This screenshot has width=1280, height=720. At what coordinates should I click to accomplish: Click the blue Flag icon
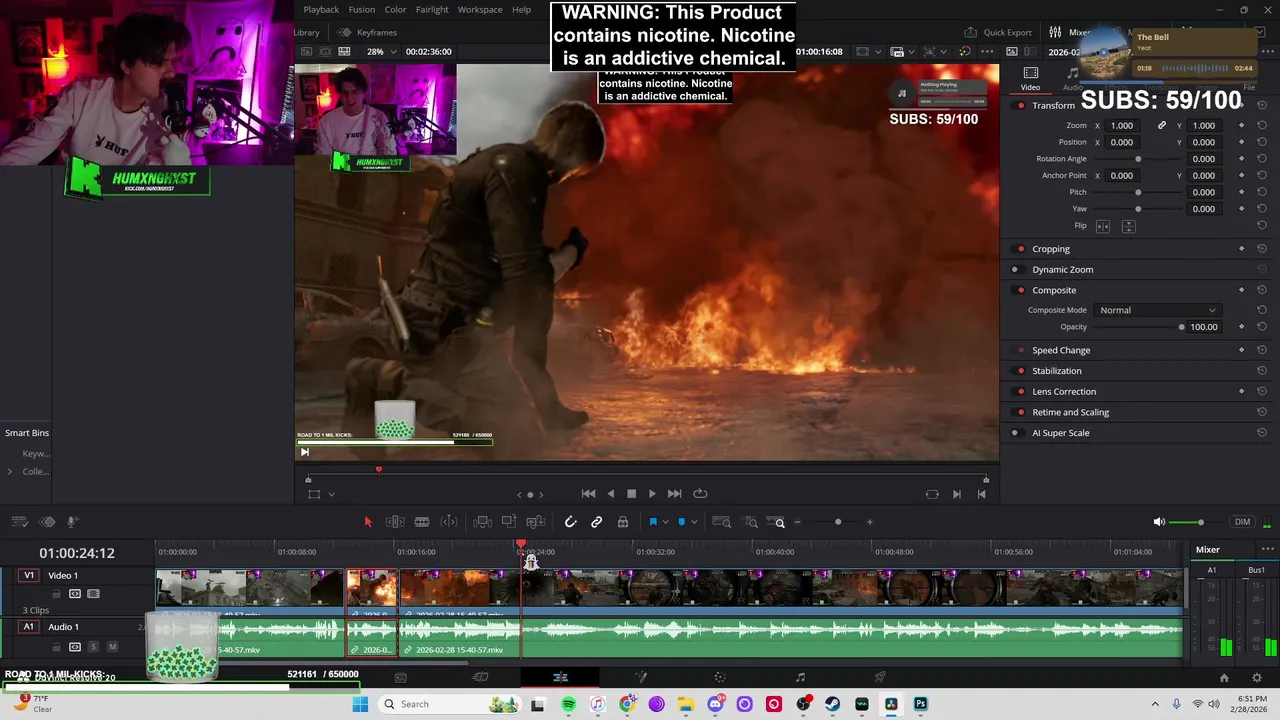click(x=653, y=522)
